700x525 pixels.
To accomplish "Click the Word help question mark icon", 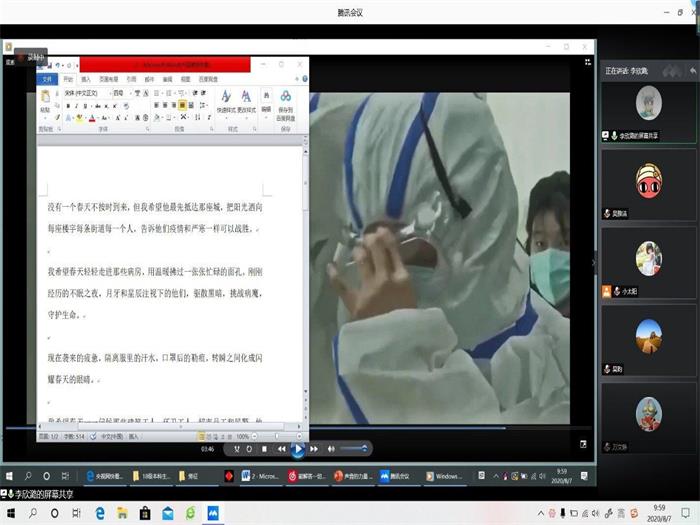I will [x=305, y=79].
